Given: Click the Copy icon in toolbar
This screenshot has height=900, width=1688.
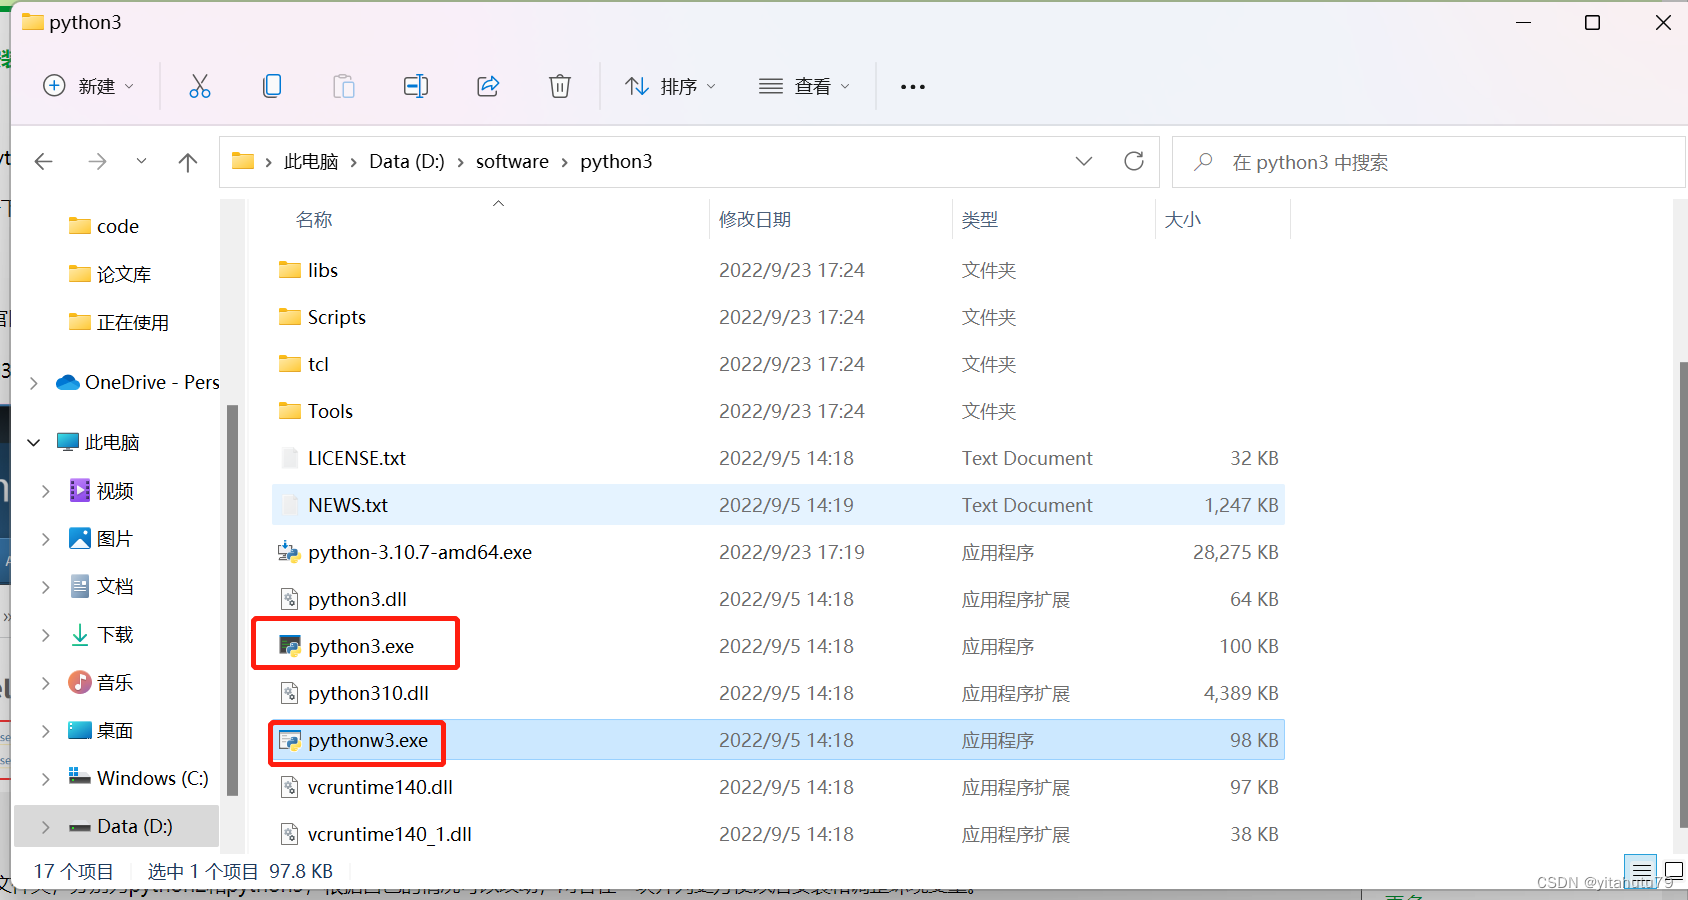Looking at the screenshot, I should 272,86.
